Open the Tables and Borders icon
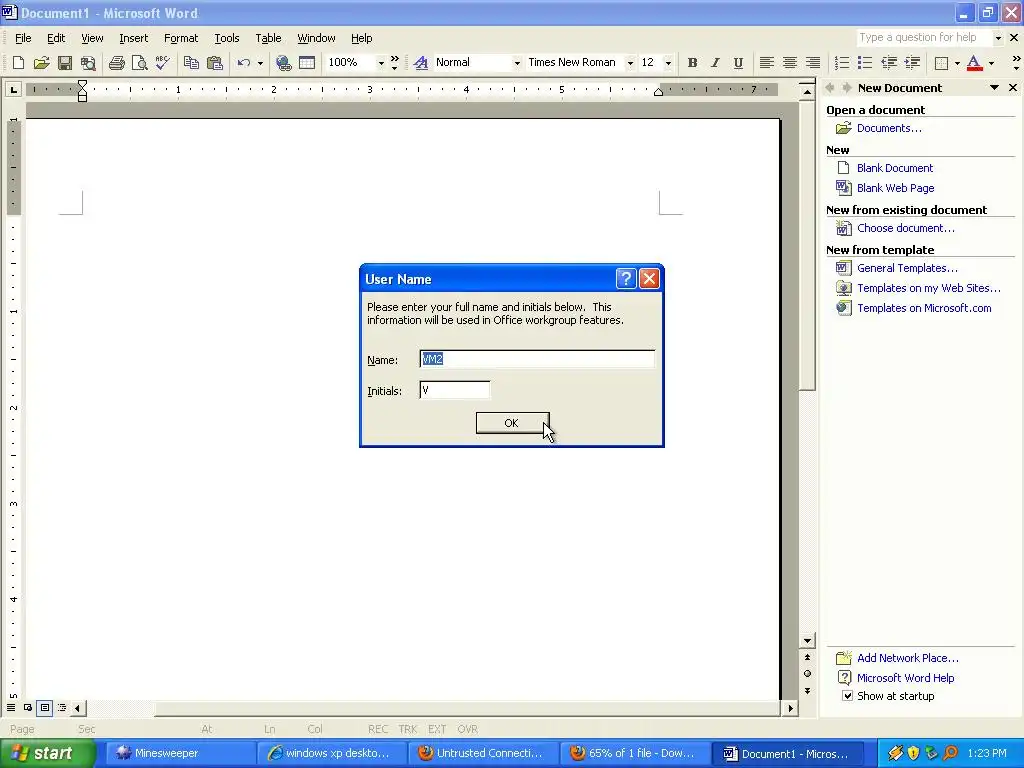The height and width of the screenshot is (768, 1024). 307,63
